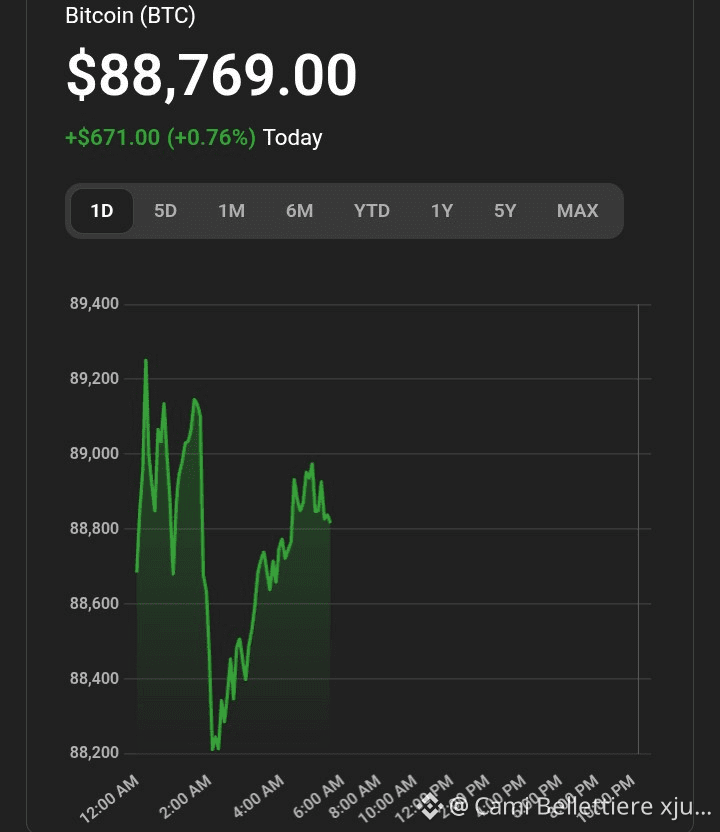720x832 pixels.
Task: Click the 88,200 y-axis label
Action: tap(94, 752)
